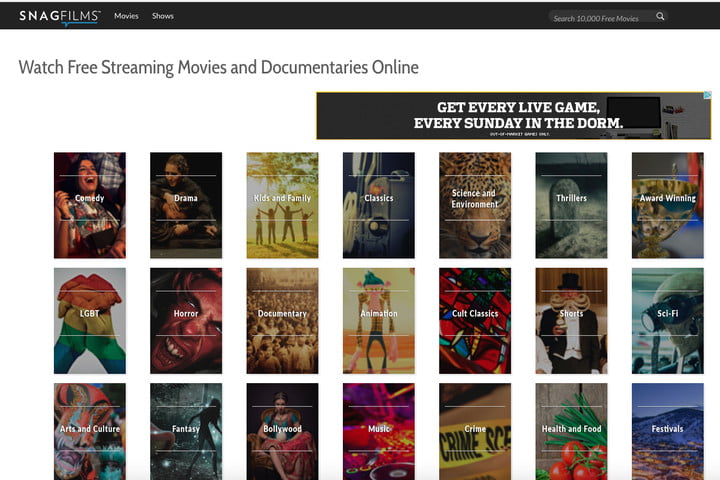
Task: Close the ad via its corner icon
Action: click(x=708, y=95)
